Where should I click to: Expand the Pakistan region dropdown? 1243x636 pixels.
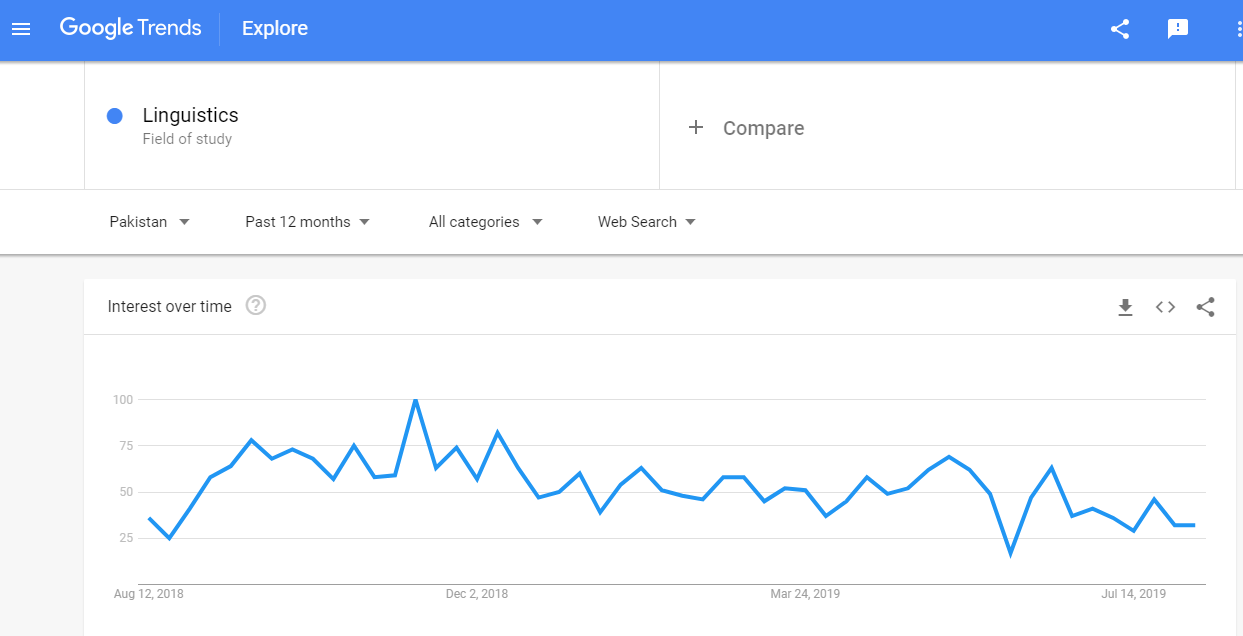150,222
